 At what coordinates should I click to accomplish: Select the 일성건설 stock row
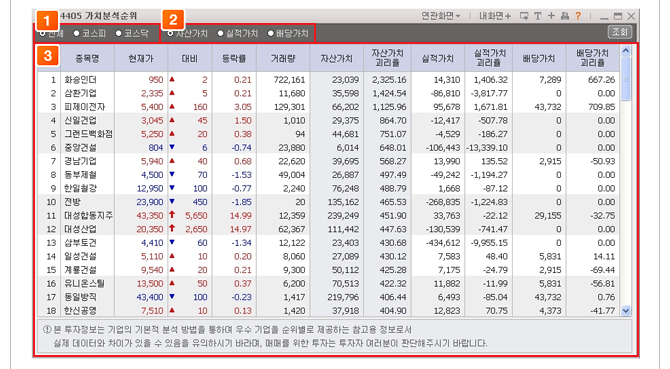[328, 256]
